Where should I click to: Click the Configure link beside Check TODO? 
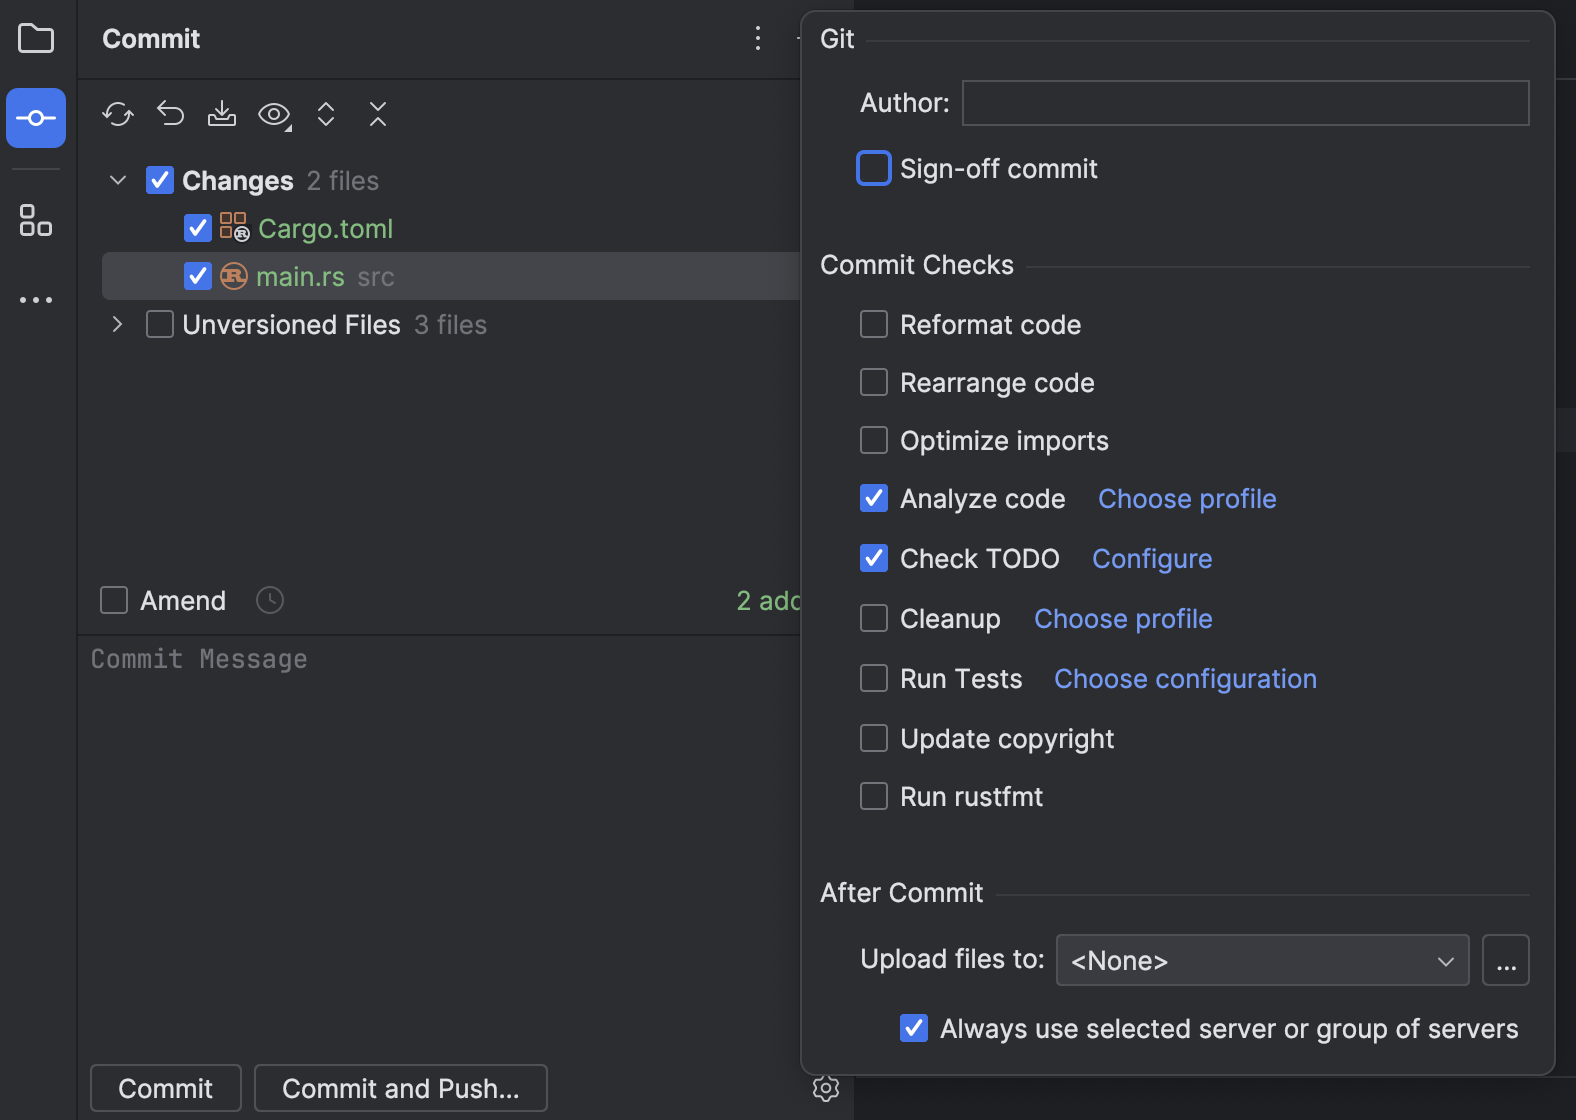pos(1152,559)
